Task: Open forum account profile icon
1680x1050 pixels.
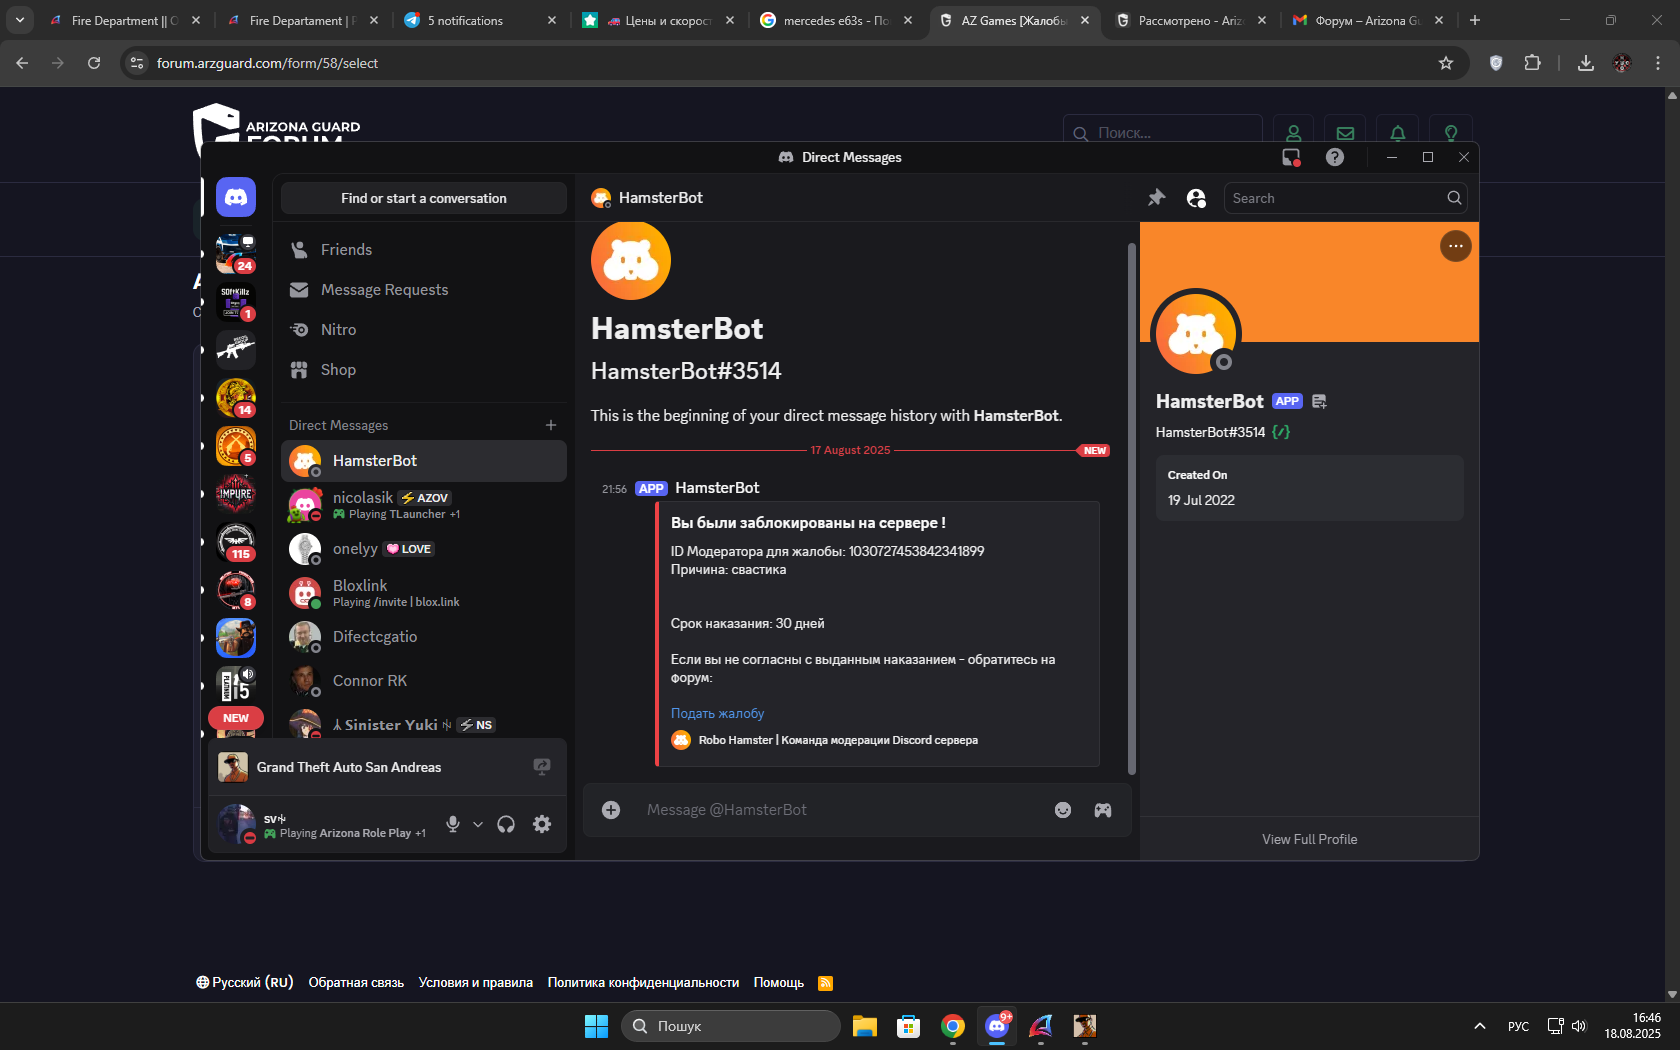Action: point(1293,133)
